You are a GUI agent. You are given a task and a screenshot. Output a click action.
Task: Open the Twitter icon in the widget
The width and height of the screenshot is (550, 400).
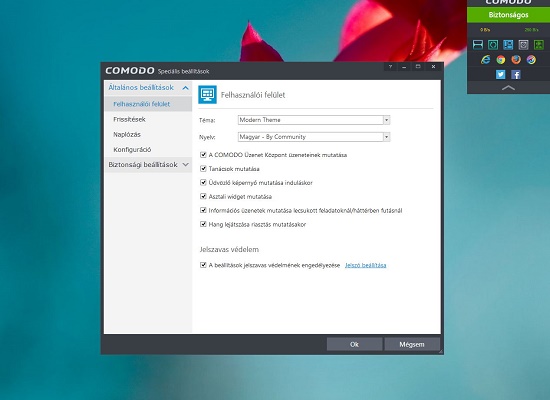click(x=501, y=74)
